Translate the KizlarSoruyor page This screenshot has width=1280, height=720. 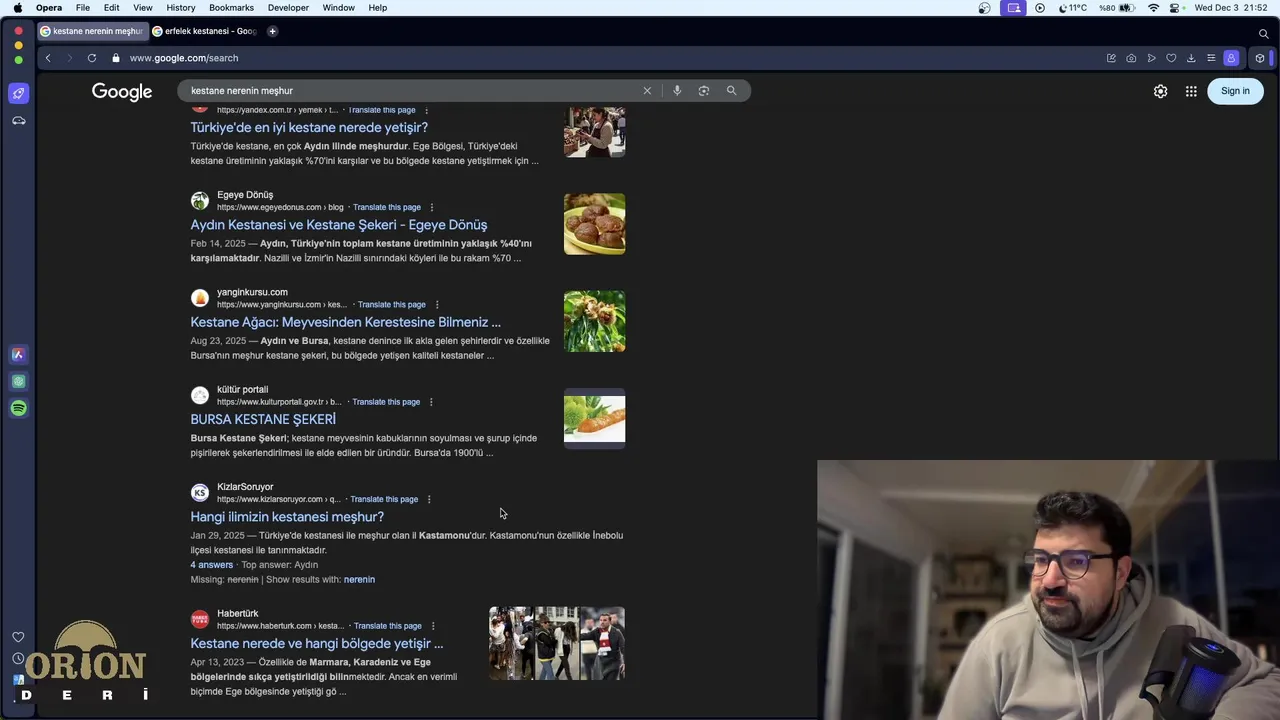click(384, 499)
